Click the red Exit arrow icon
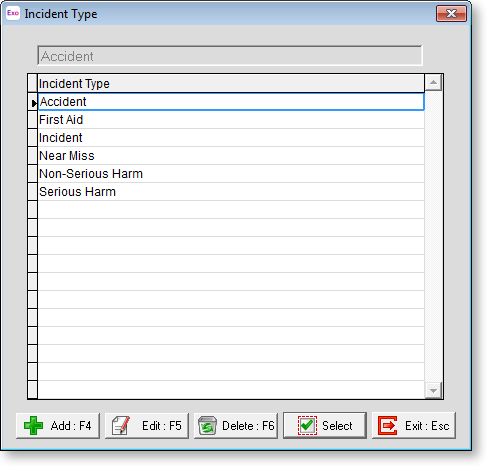487x466 pixels. tap(387, 425)
